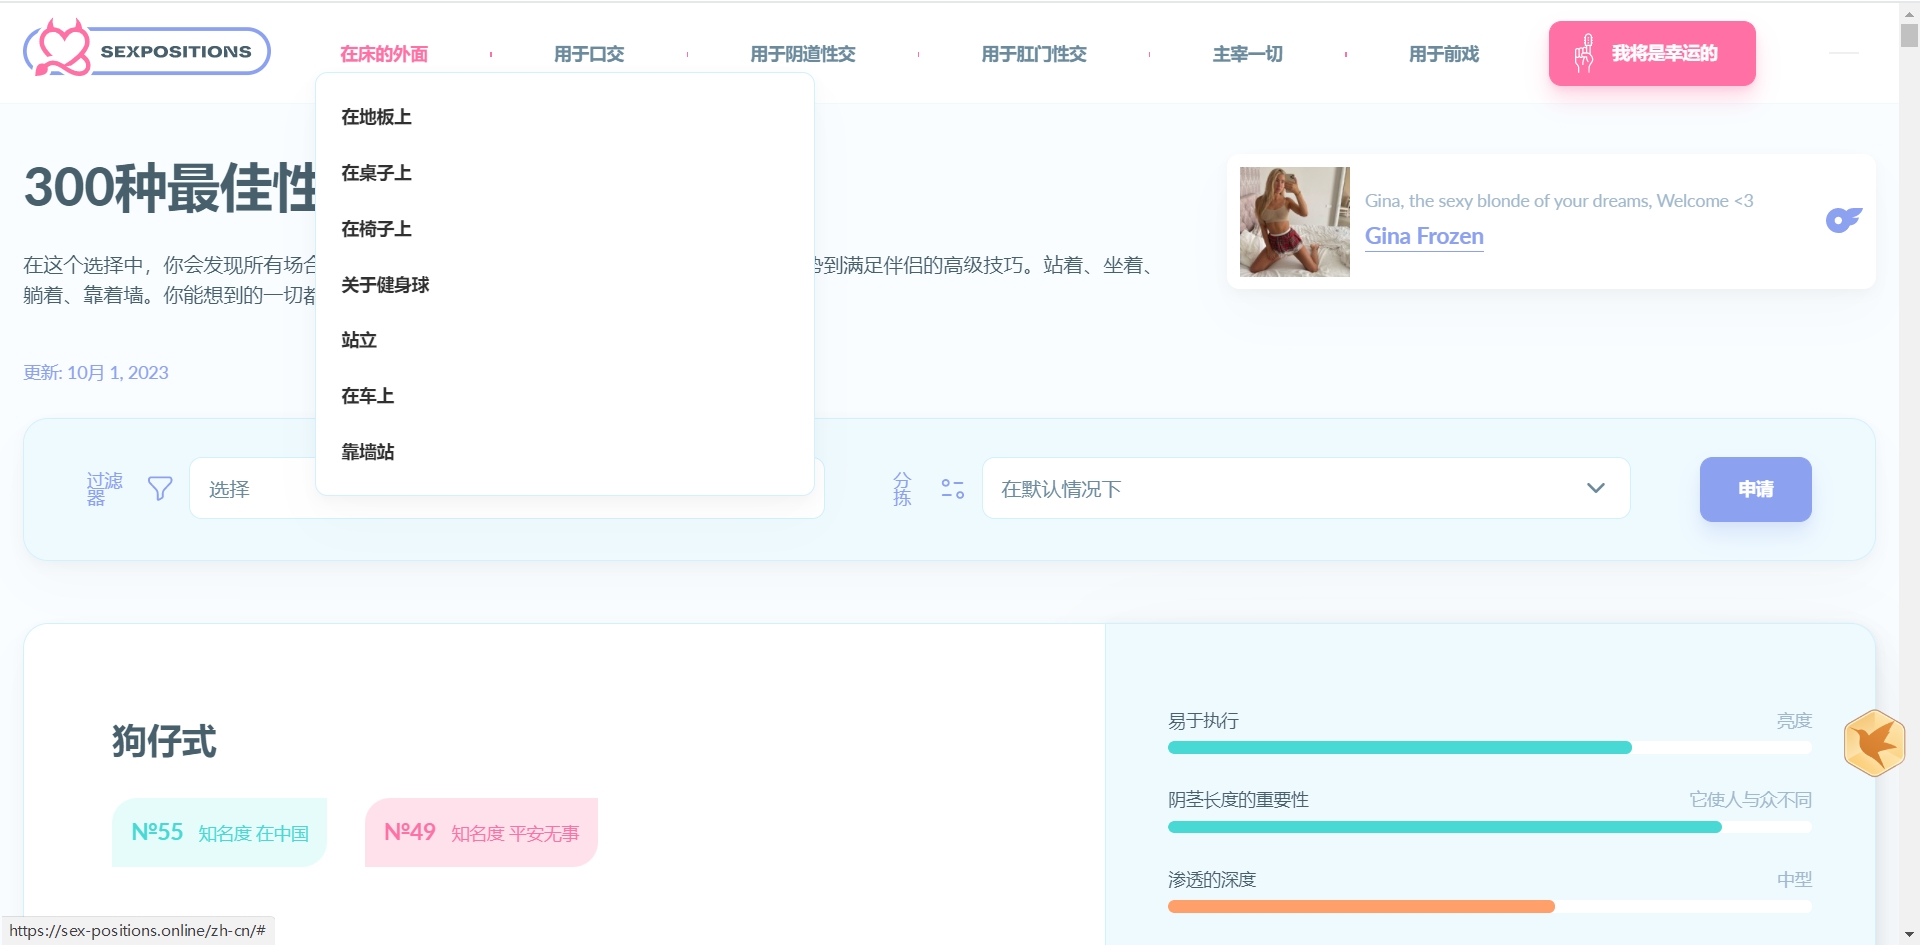Open the 主宰一切 navigation item
The width and height of the screenshot is (1920, 945).
click(x=1247, y=54)
